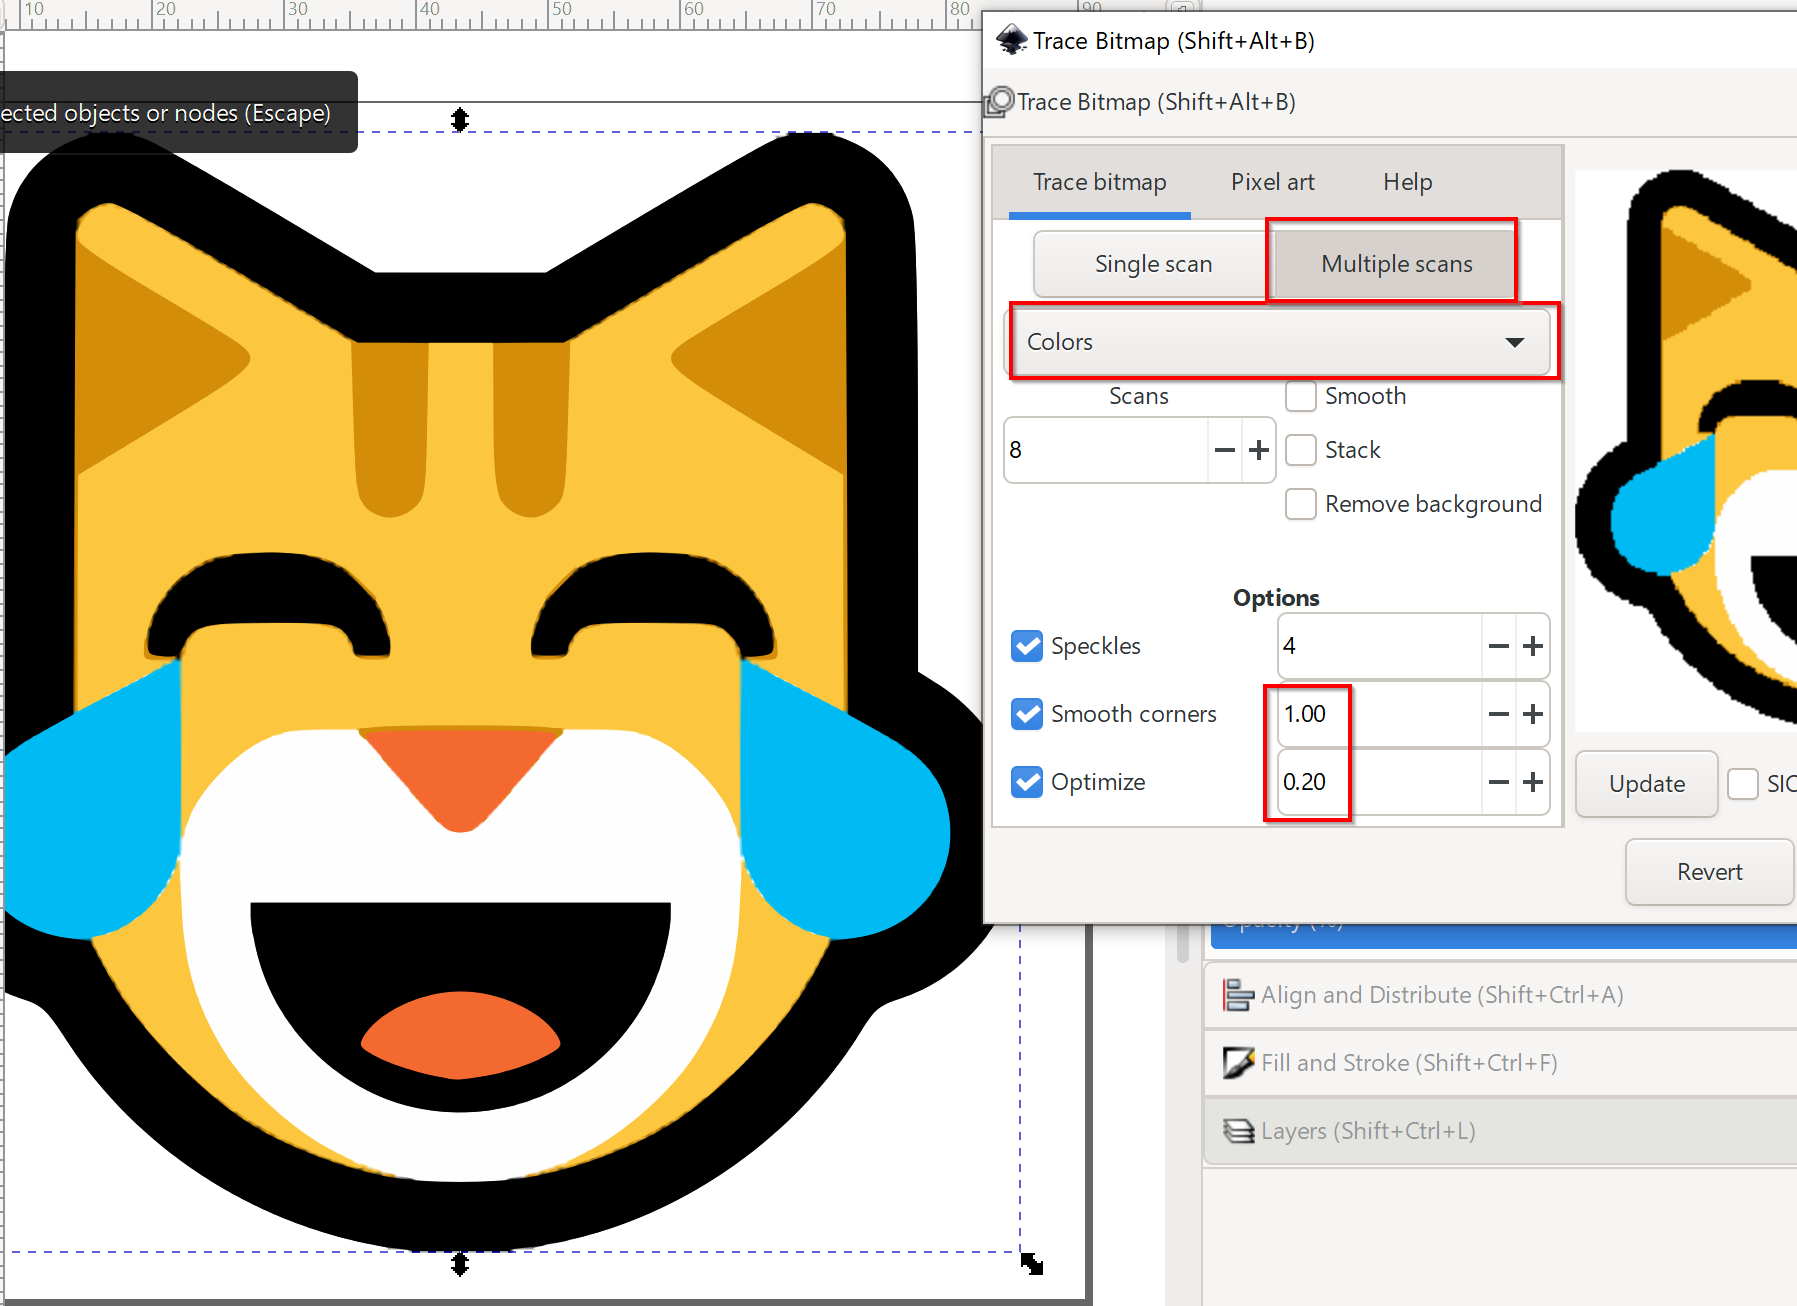Viewport: 1797px width, 1306px height.
Task: Click the bottom-right resize handle of selection
Action: pyautogui.click(x=1032, y=1265)
